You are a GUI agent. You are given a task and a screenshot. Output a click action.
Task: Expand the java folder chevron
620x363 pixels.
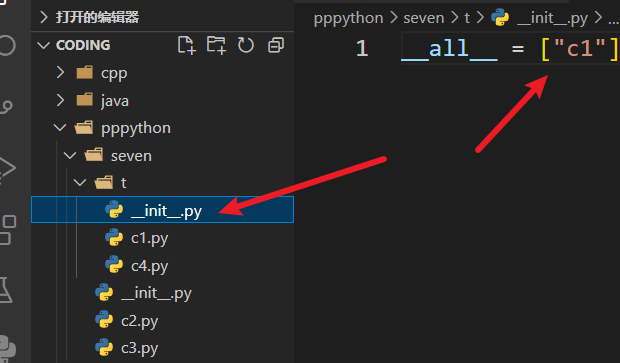60,100
